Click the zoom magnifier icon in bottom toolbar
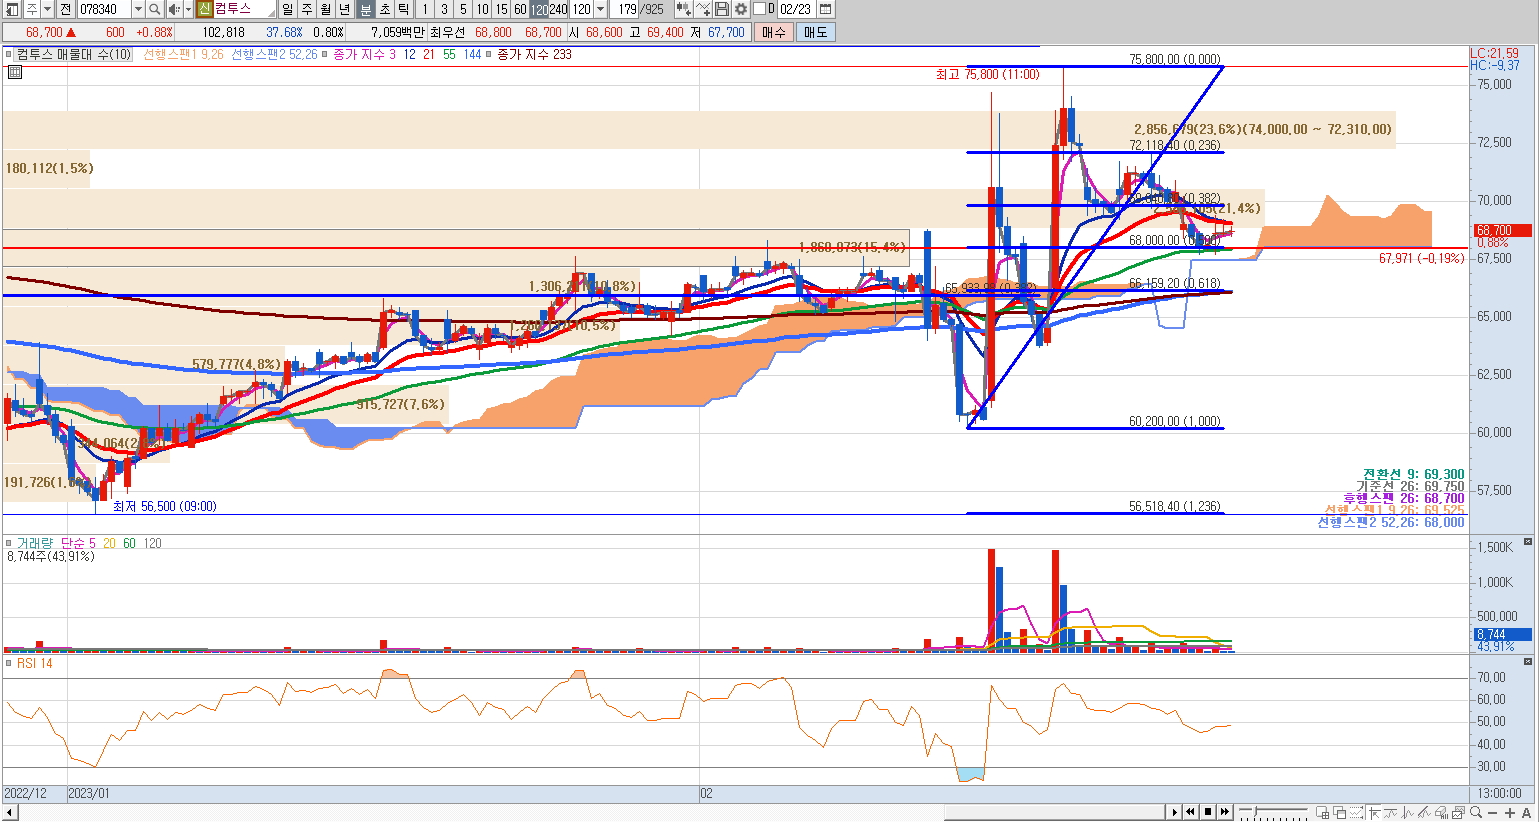Image resolution: width=1539 pixels, height=822 pixels. pyautogui.click(x=1476, y=812)
